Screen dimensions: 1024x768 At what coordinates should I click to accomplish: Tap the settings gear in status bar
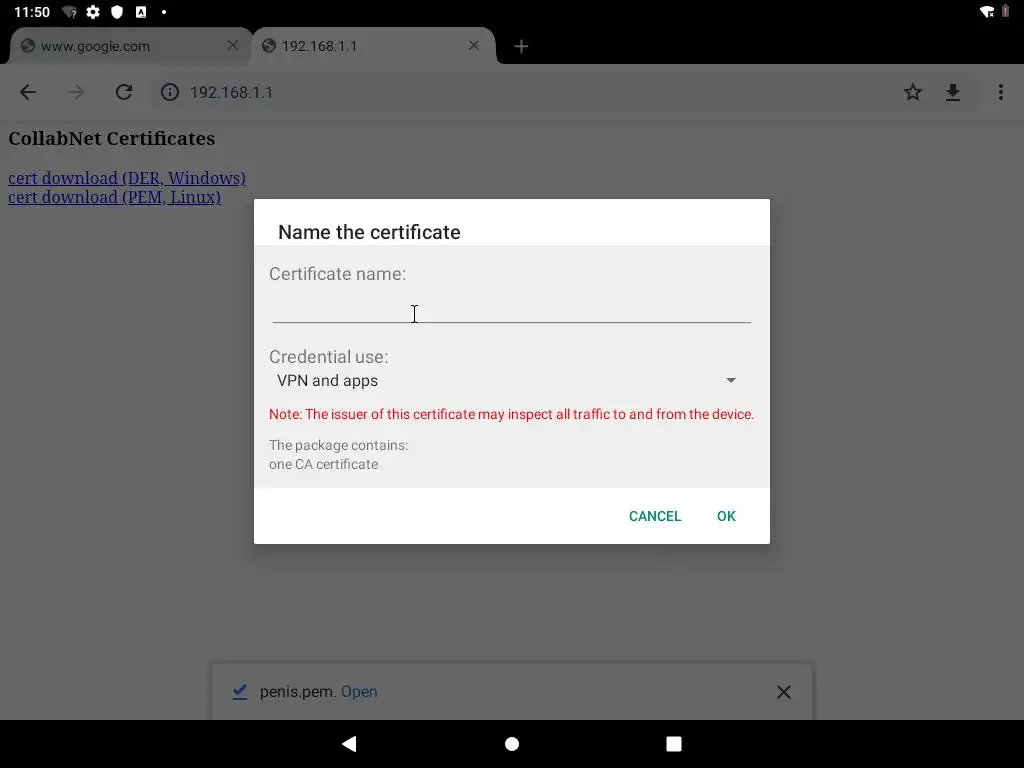coord(93,12)
